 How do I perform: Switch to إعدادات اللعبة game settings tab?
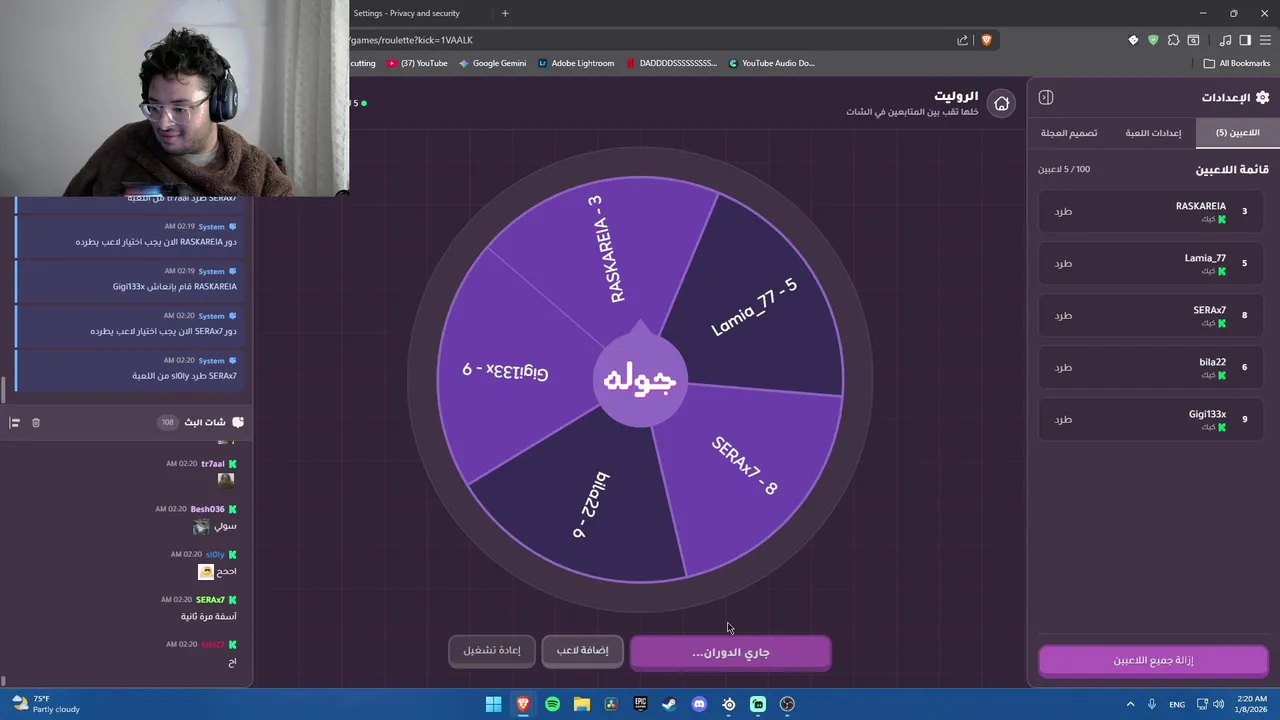1153,132
